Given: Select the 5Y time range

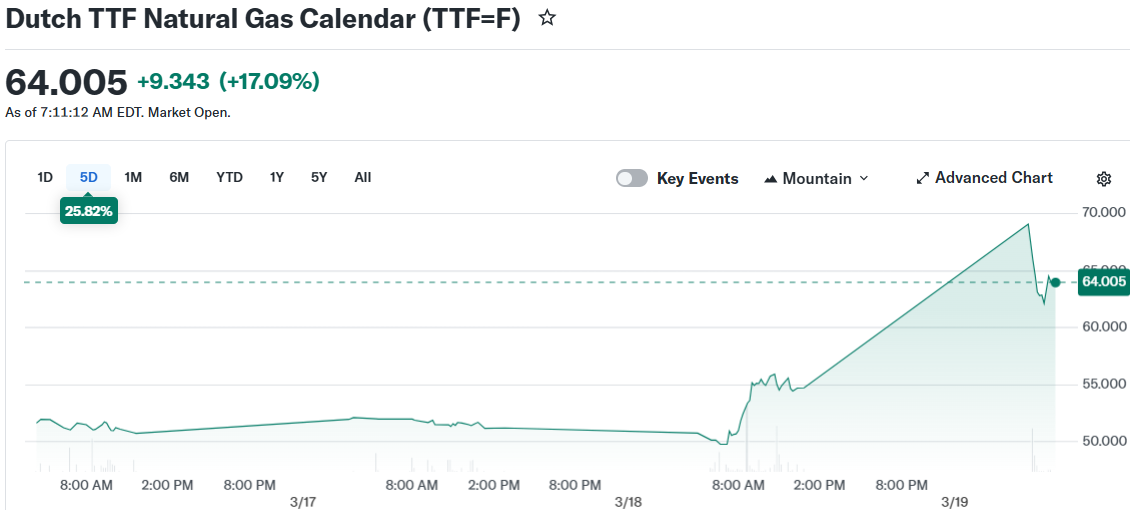Looking at the screenshot, I should [319, 178].
